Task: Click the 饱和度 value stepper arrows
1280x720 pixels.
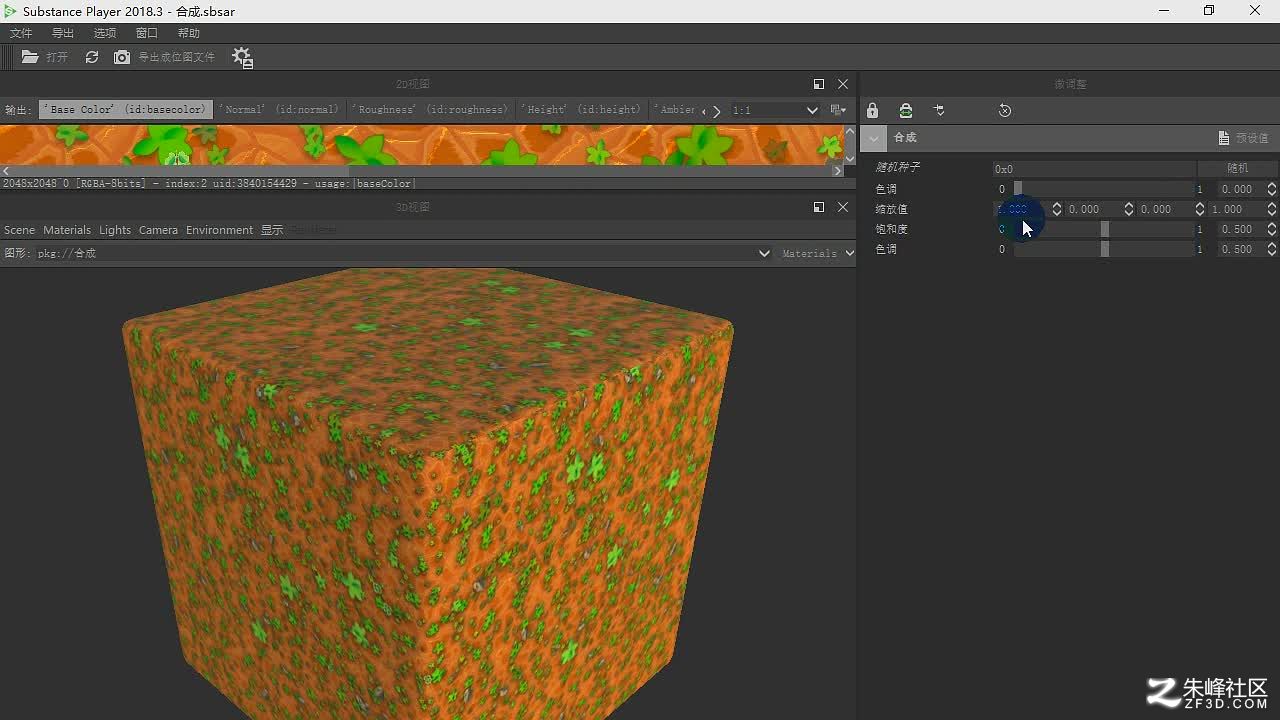Action: [1272, 229]
